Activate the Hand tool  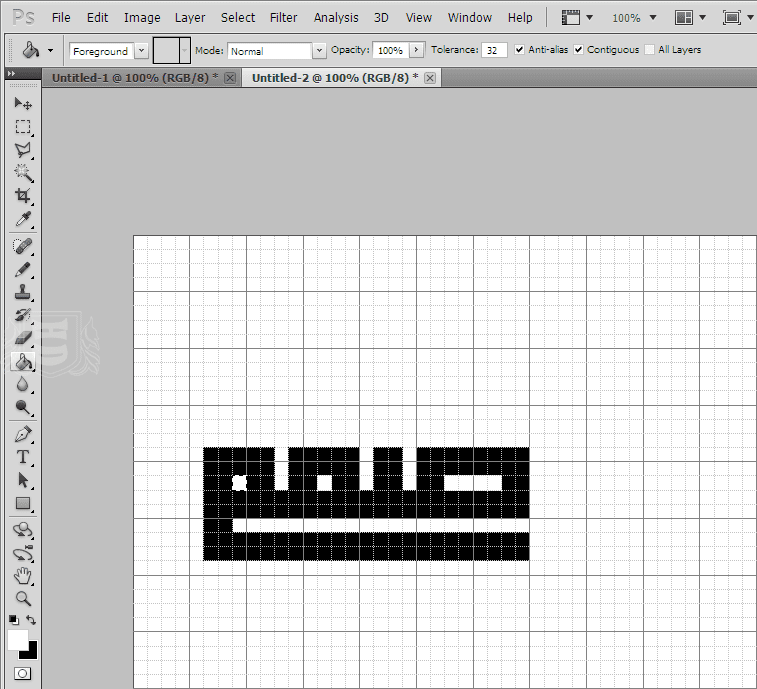click(x=22, y=575)
